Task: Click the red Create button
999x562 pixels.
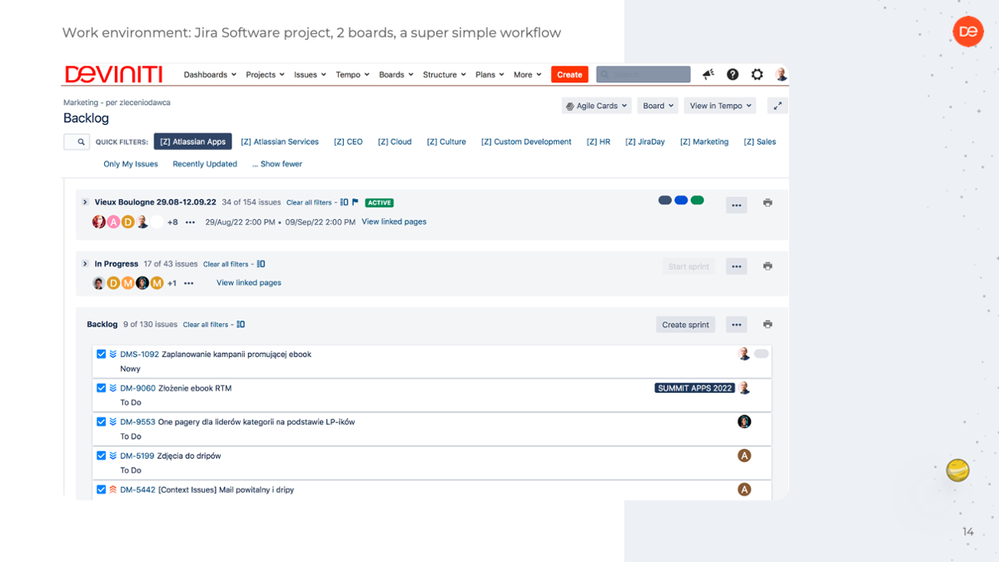Action: 569,75
